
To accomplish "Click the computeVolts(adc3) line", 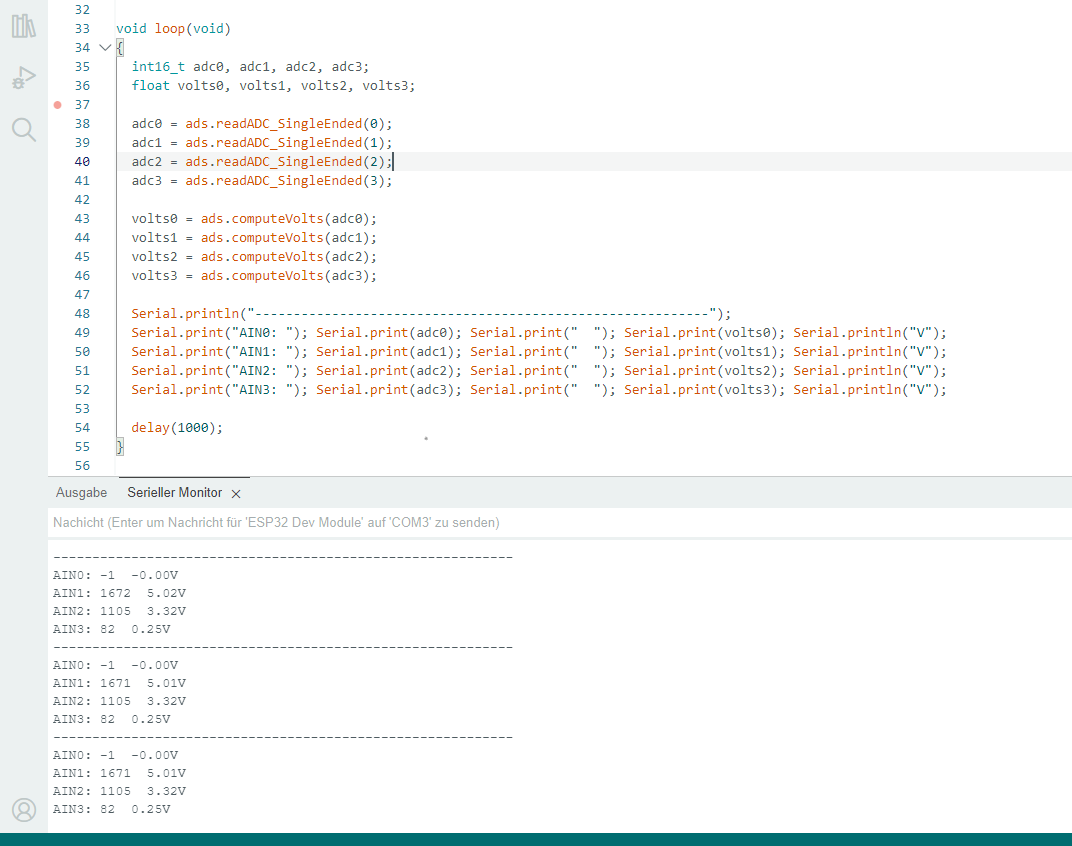I will [254, 276].
